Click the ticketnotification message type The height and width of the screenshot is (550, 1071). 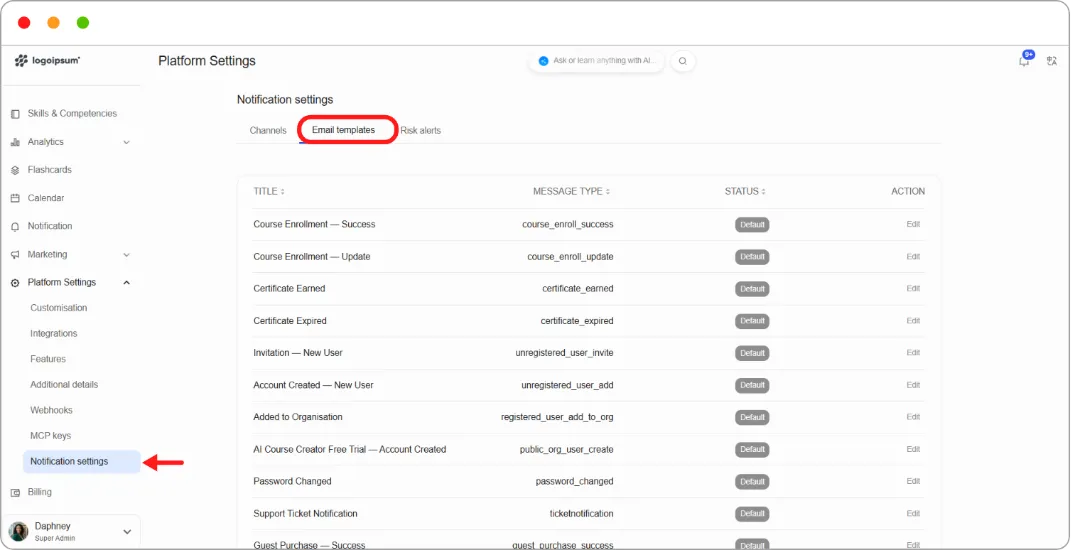click(581, 514)
